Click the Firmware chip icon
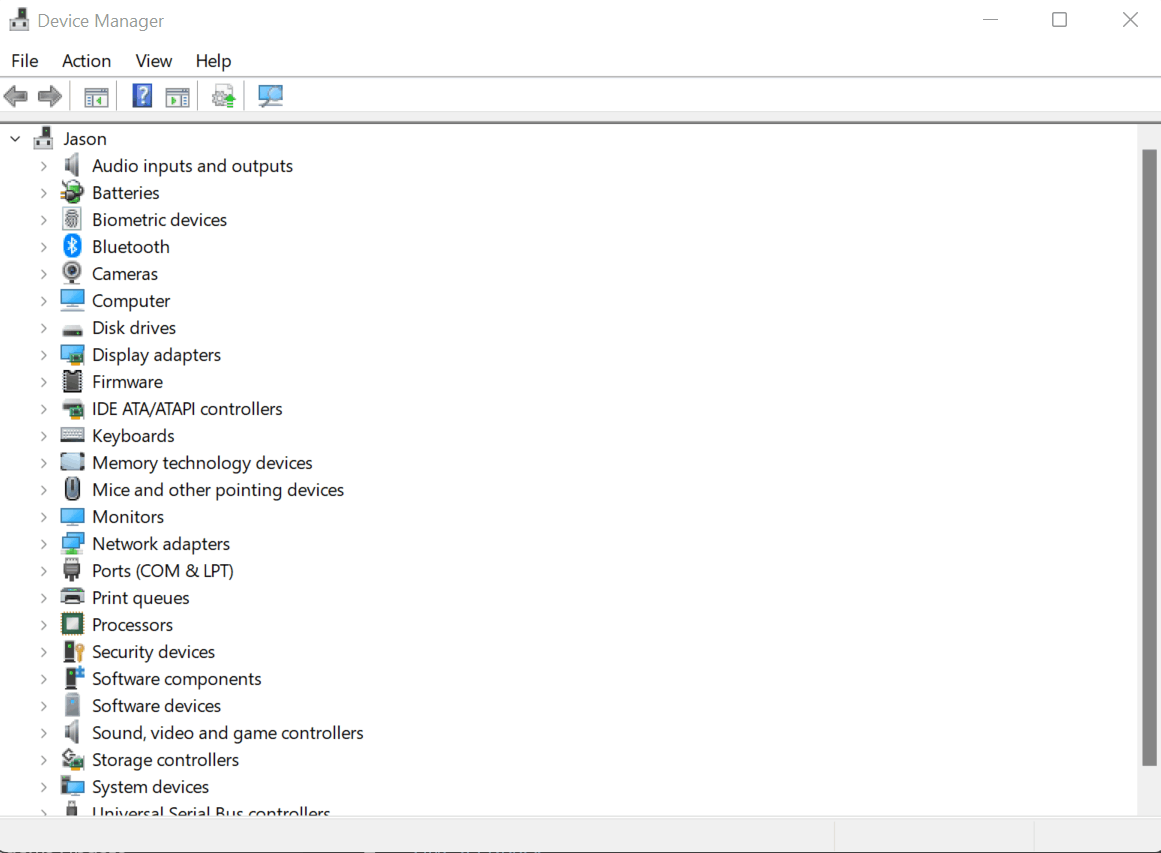 click(x=72, y=381)
